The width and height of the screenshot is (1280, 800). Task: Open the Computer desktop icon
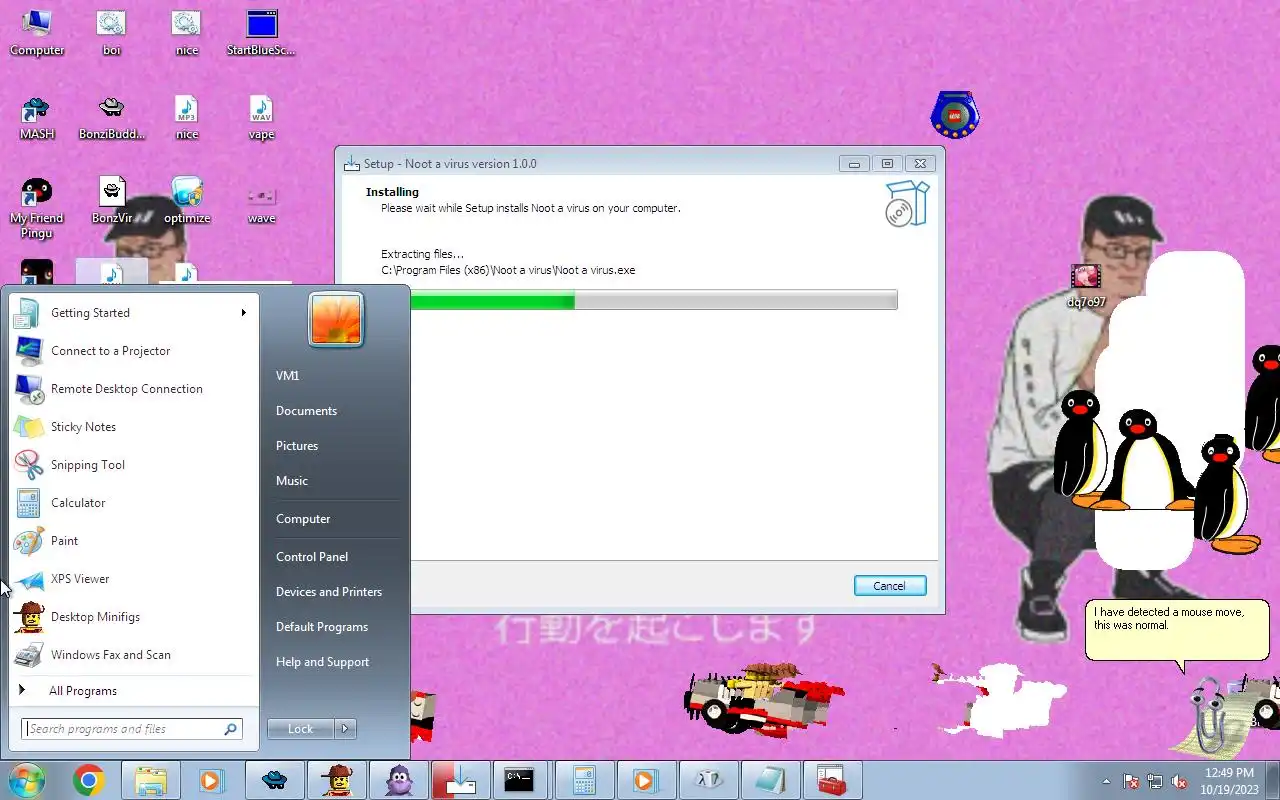point(37,32)
